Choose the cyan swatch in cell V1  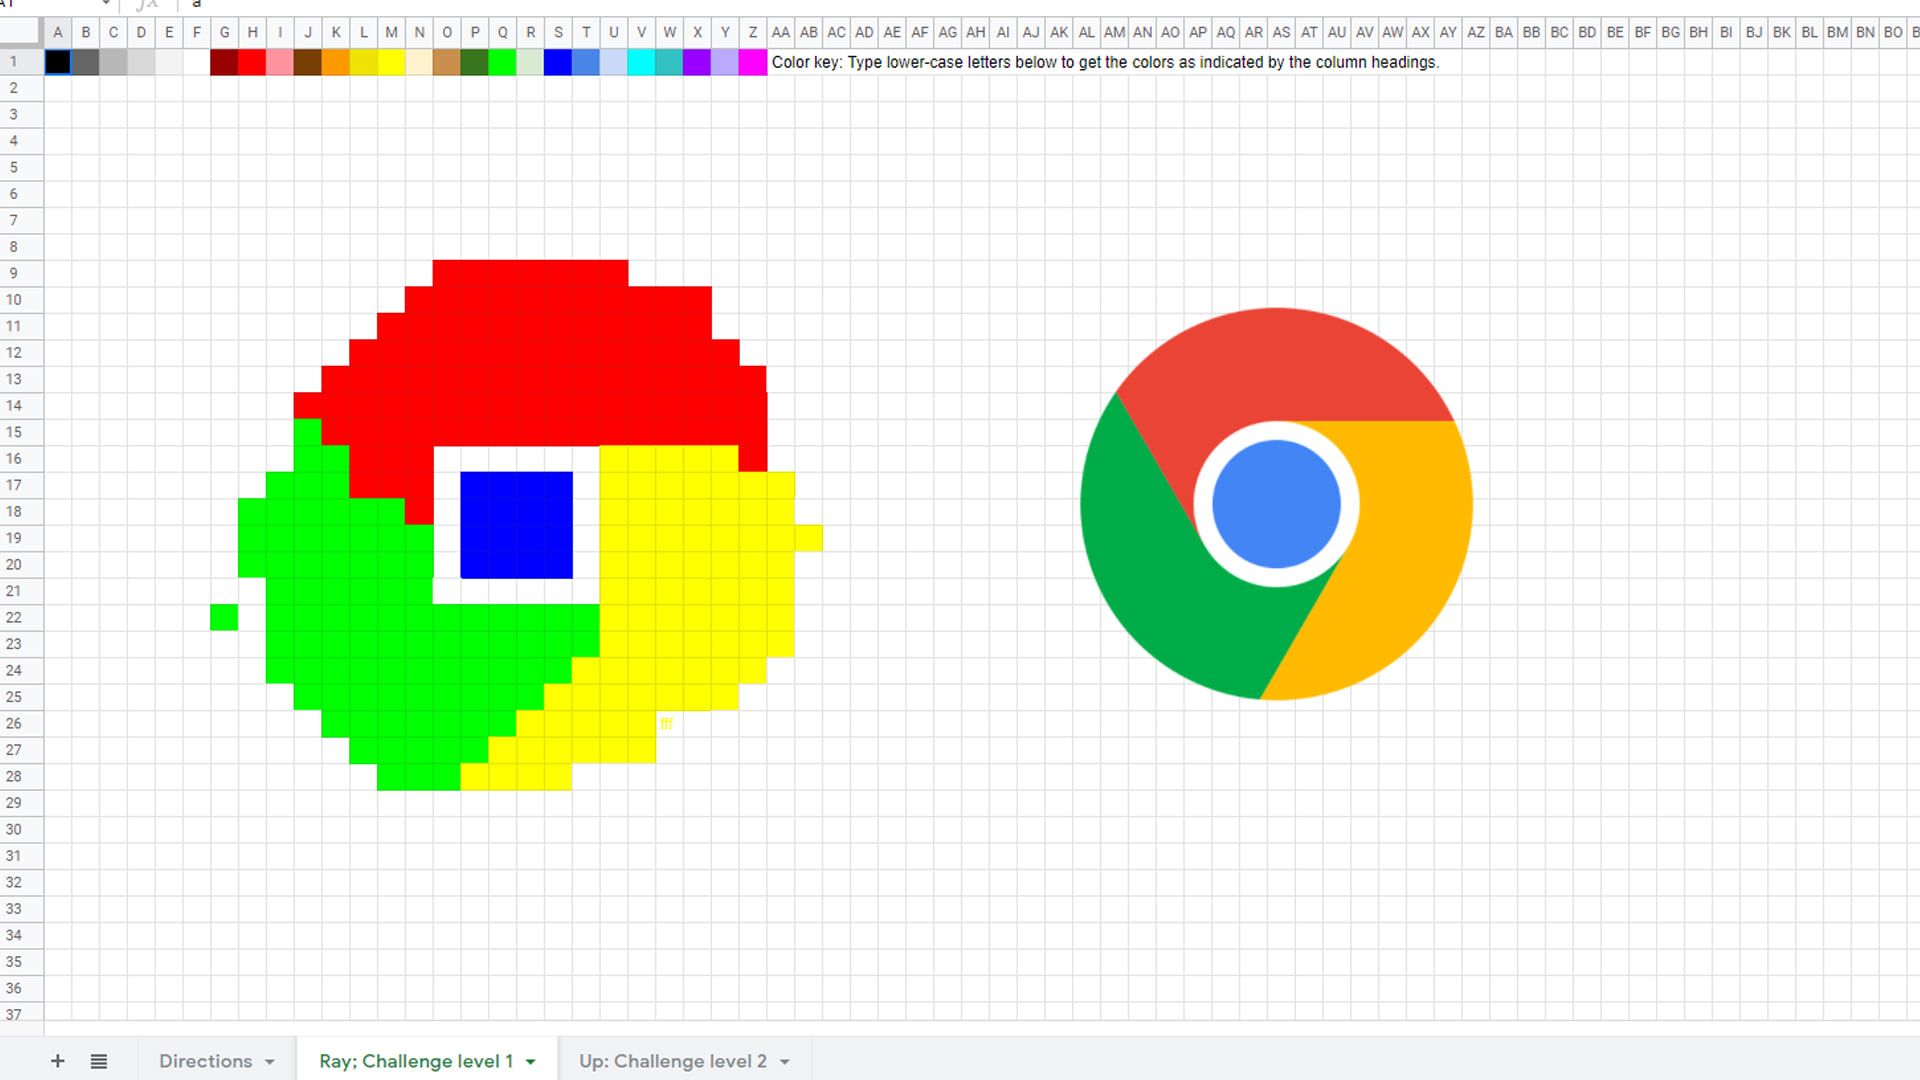pos(641,62)
